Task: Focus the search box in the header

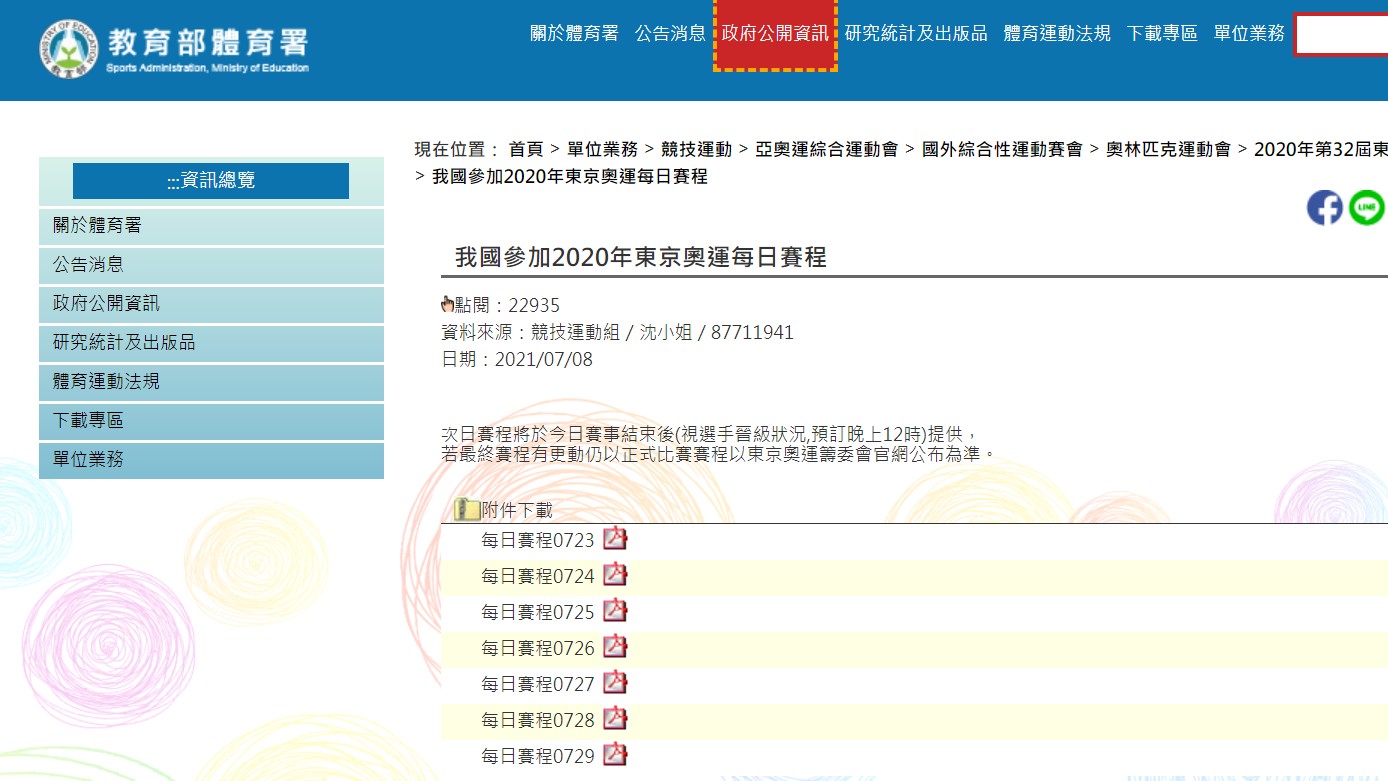Action: pyautogui.click(x=1341, y=35)
